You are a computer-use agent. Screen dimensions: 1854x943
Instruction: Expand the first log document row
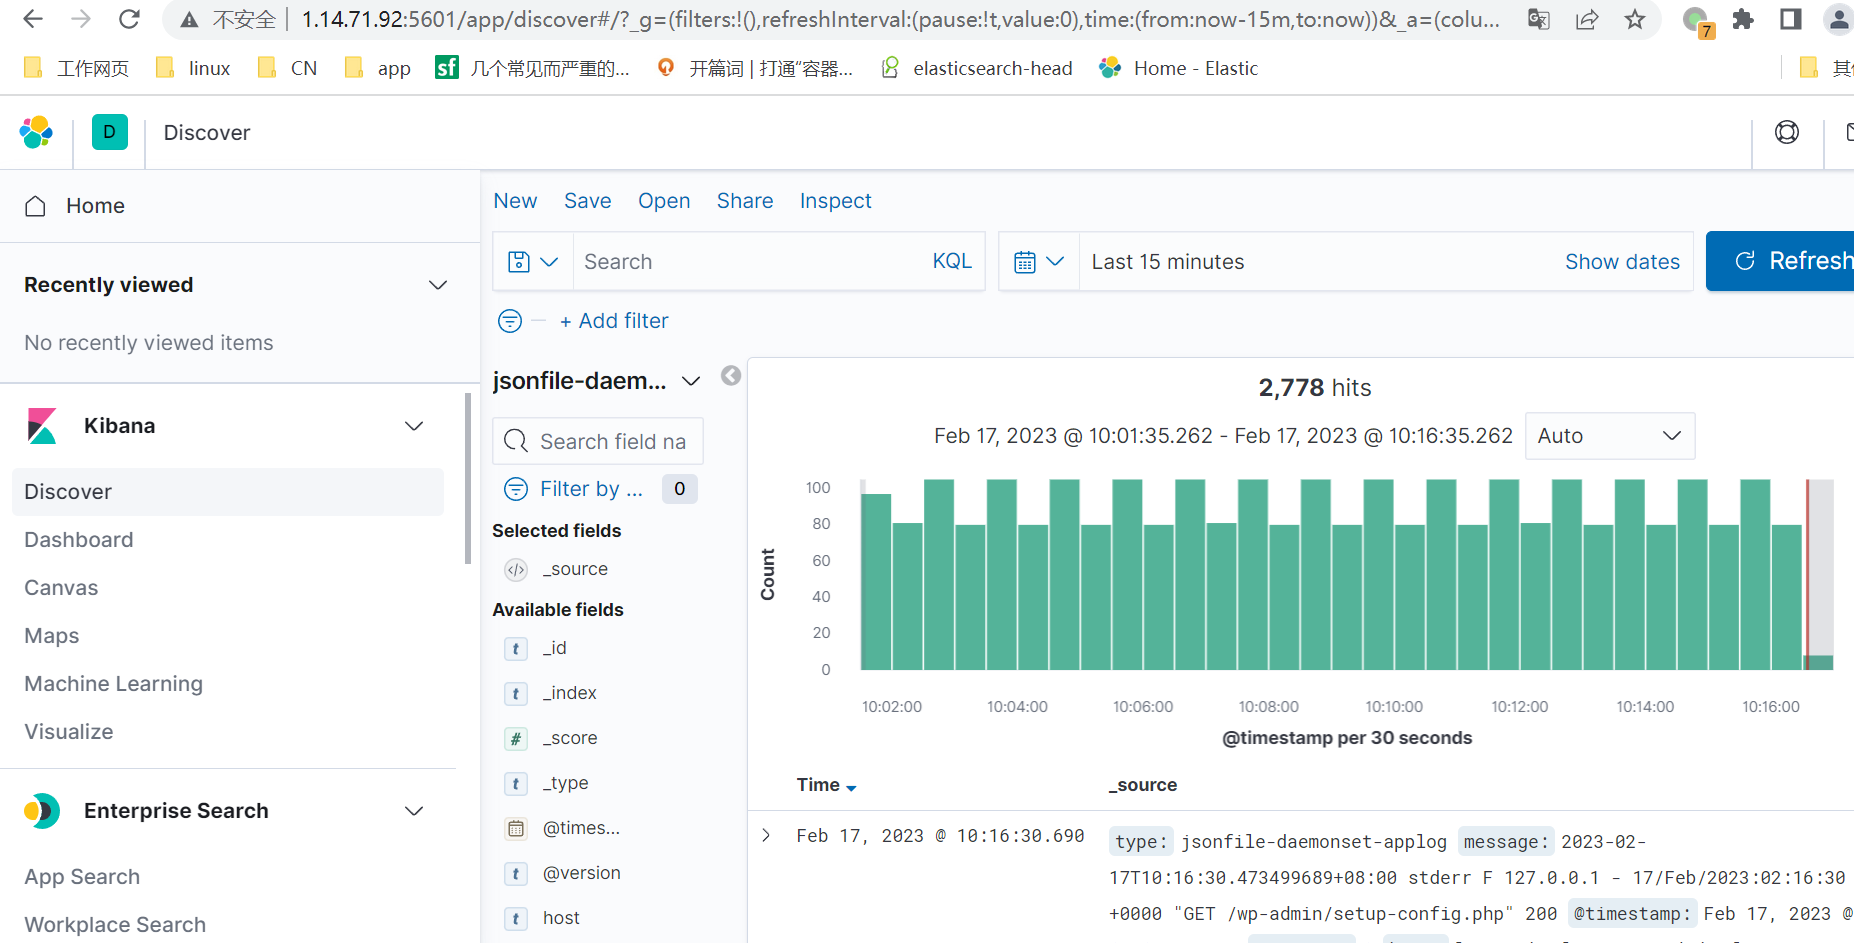coord(766,836)
